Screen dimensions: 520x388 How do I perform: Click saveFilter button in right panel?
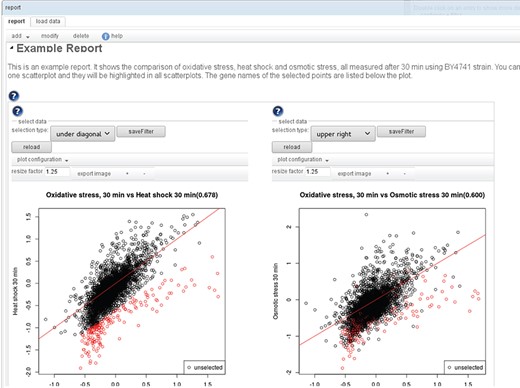(401, 131)
